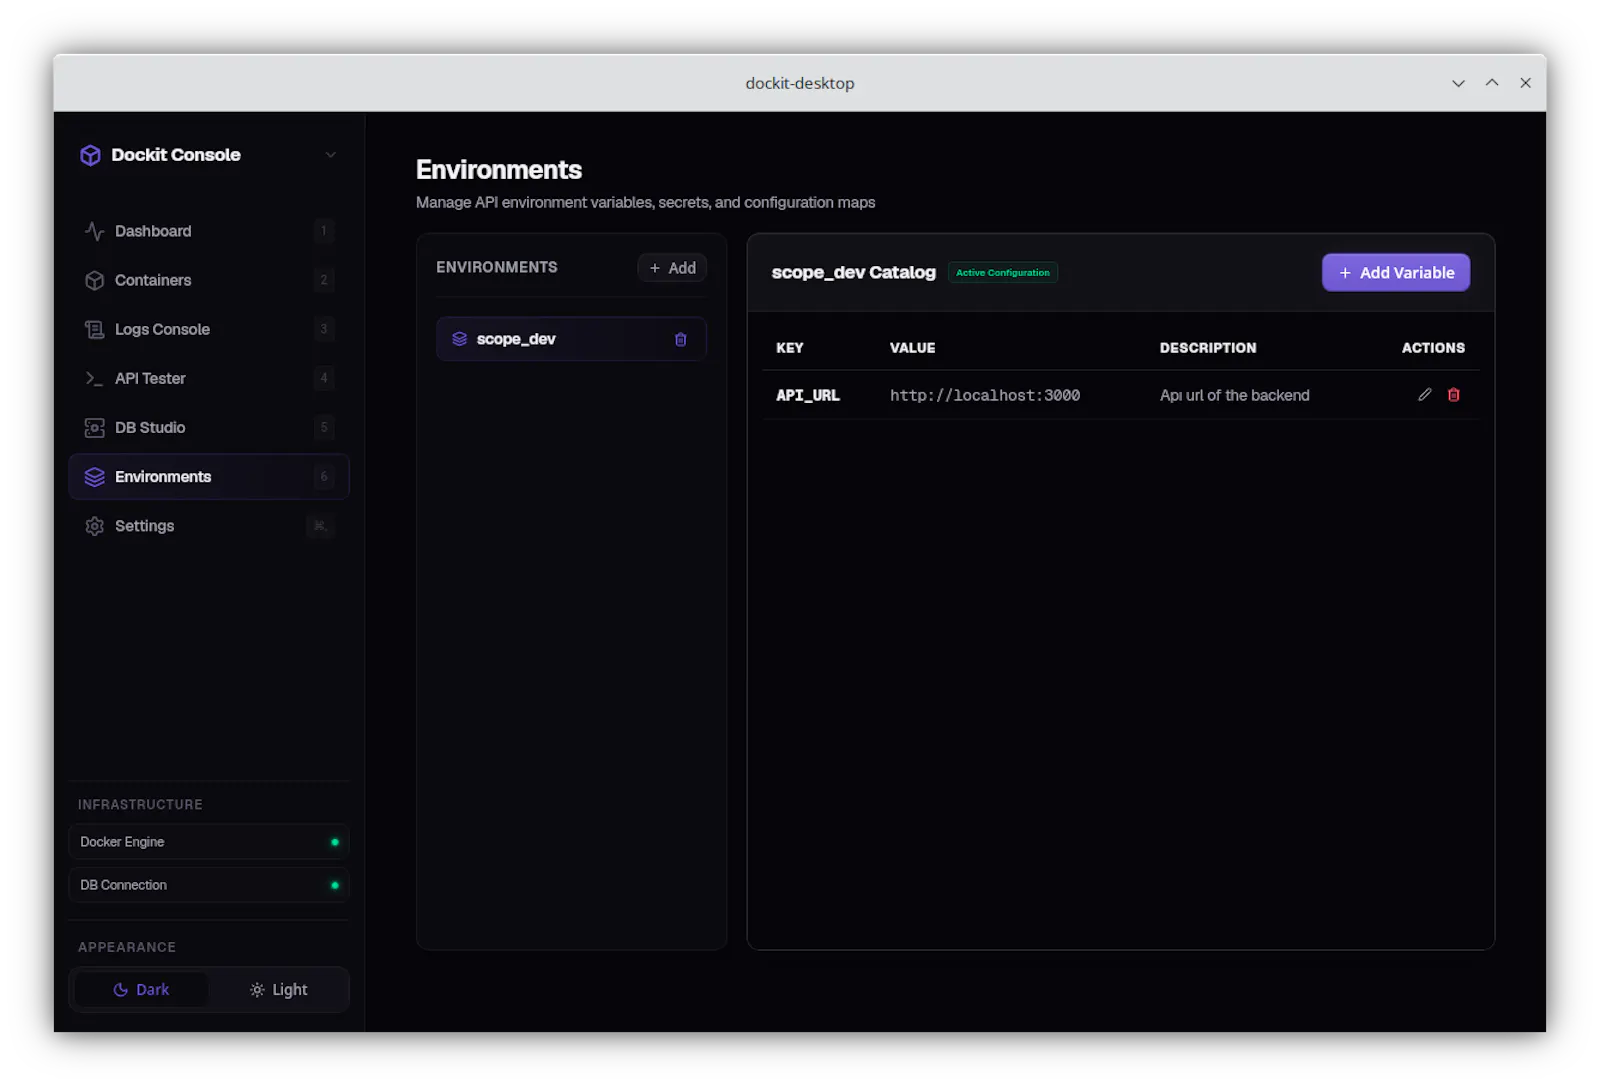The height and width of the screenshot is (1086, 1600).
Task: Delete the scope_dev environment trash icon
Action: click(681, 340)
